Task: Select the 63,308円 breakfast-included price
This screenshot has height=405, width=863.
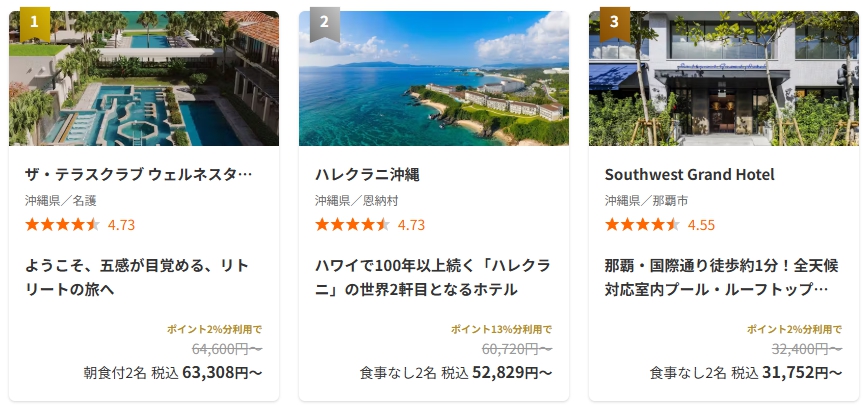Action: click(x=222, y=373)
